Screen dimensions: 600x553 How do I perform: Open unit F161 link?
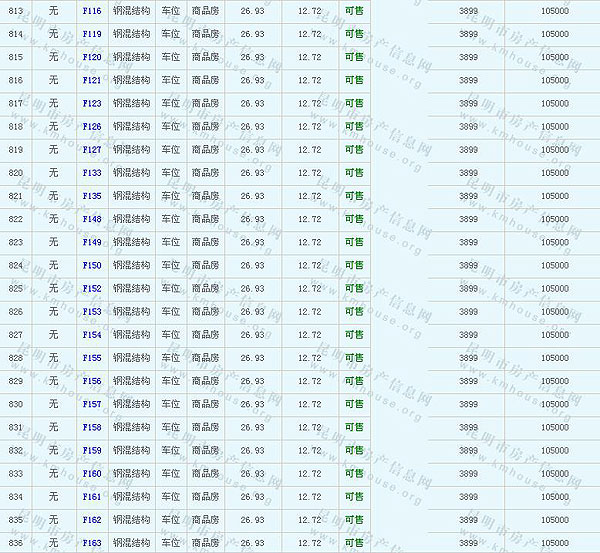click(x=92, y=496)
